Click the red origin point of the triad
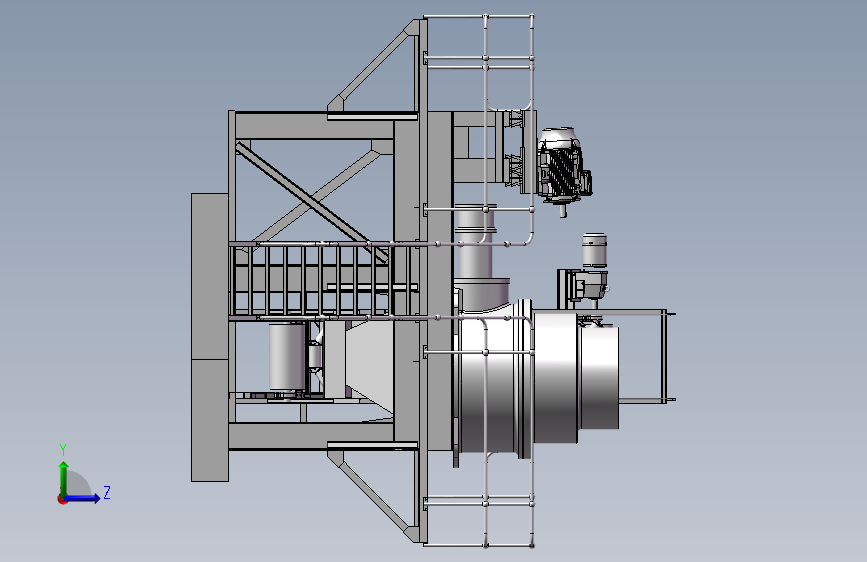 pos(62,500)
